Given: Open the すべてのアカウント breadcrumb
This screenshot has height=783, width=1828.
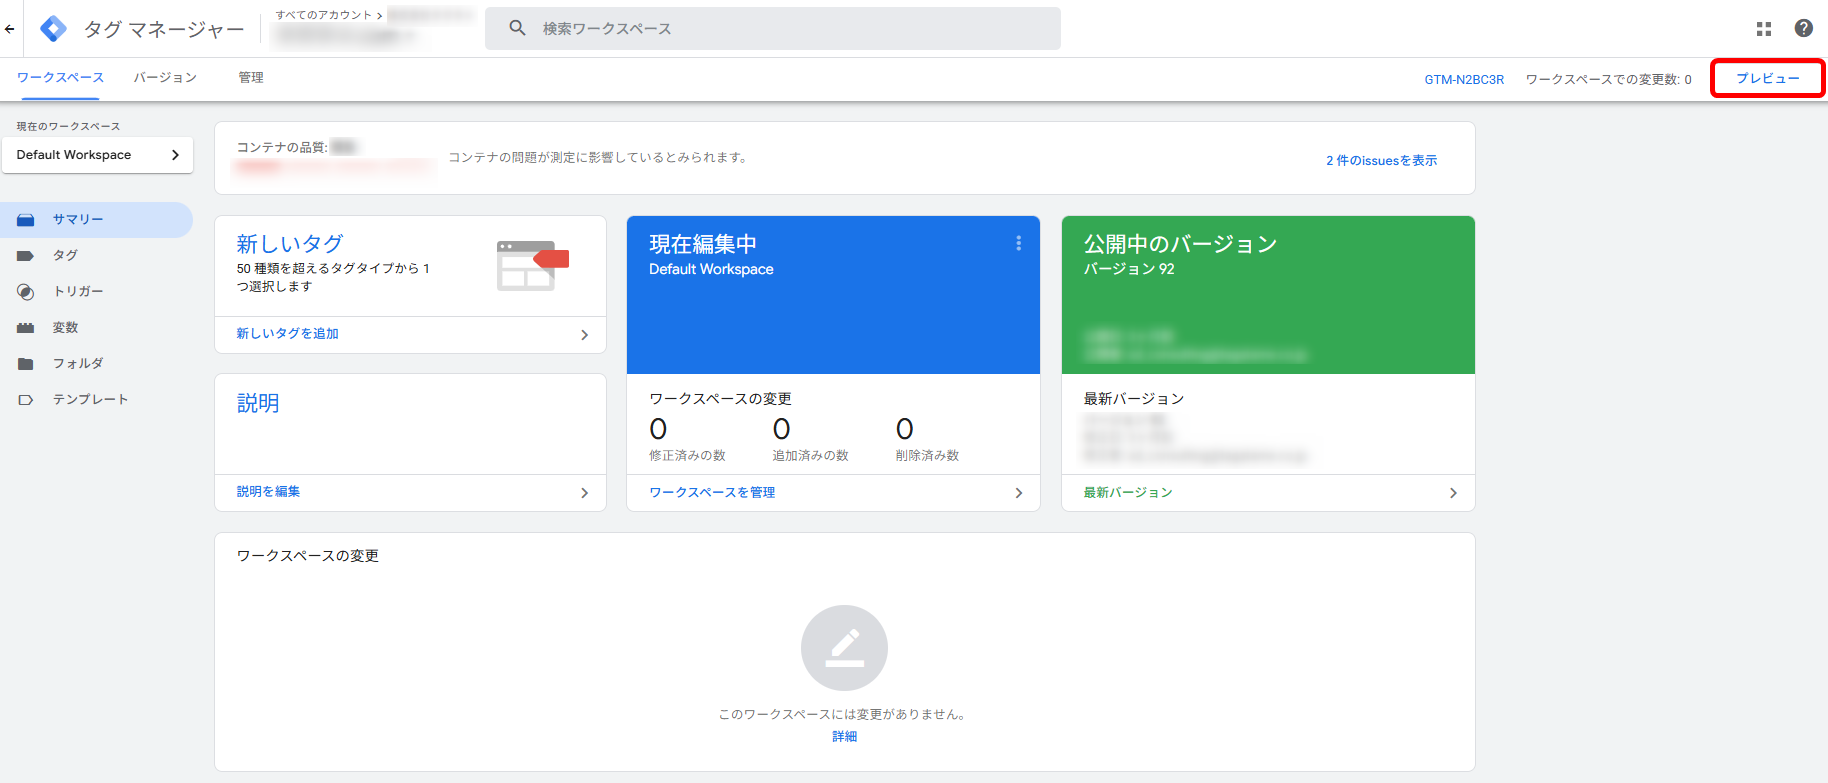Looking at the screenshot, I should (324, 15).
